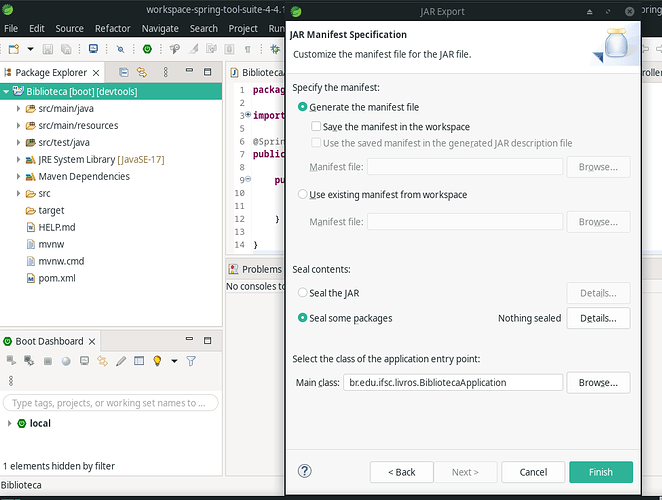Viewport: 662px width, 500px height.
Task: Click the Main class text field
Action: [x=451, y=382]
